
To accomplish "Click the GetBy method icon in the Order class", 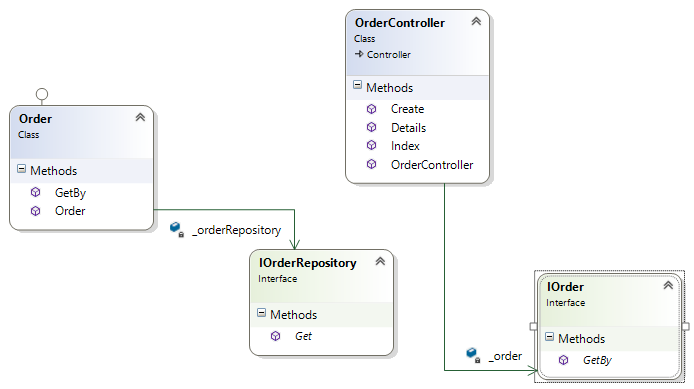I will [x=35, y=192].
